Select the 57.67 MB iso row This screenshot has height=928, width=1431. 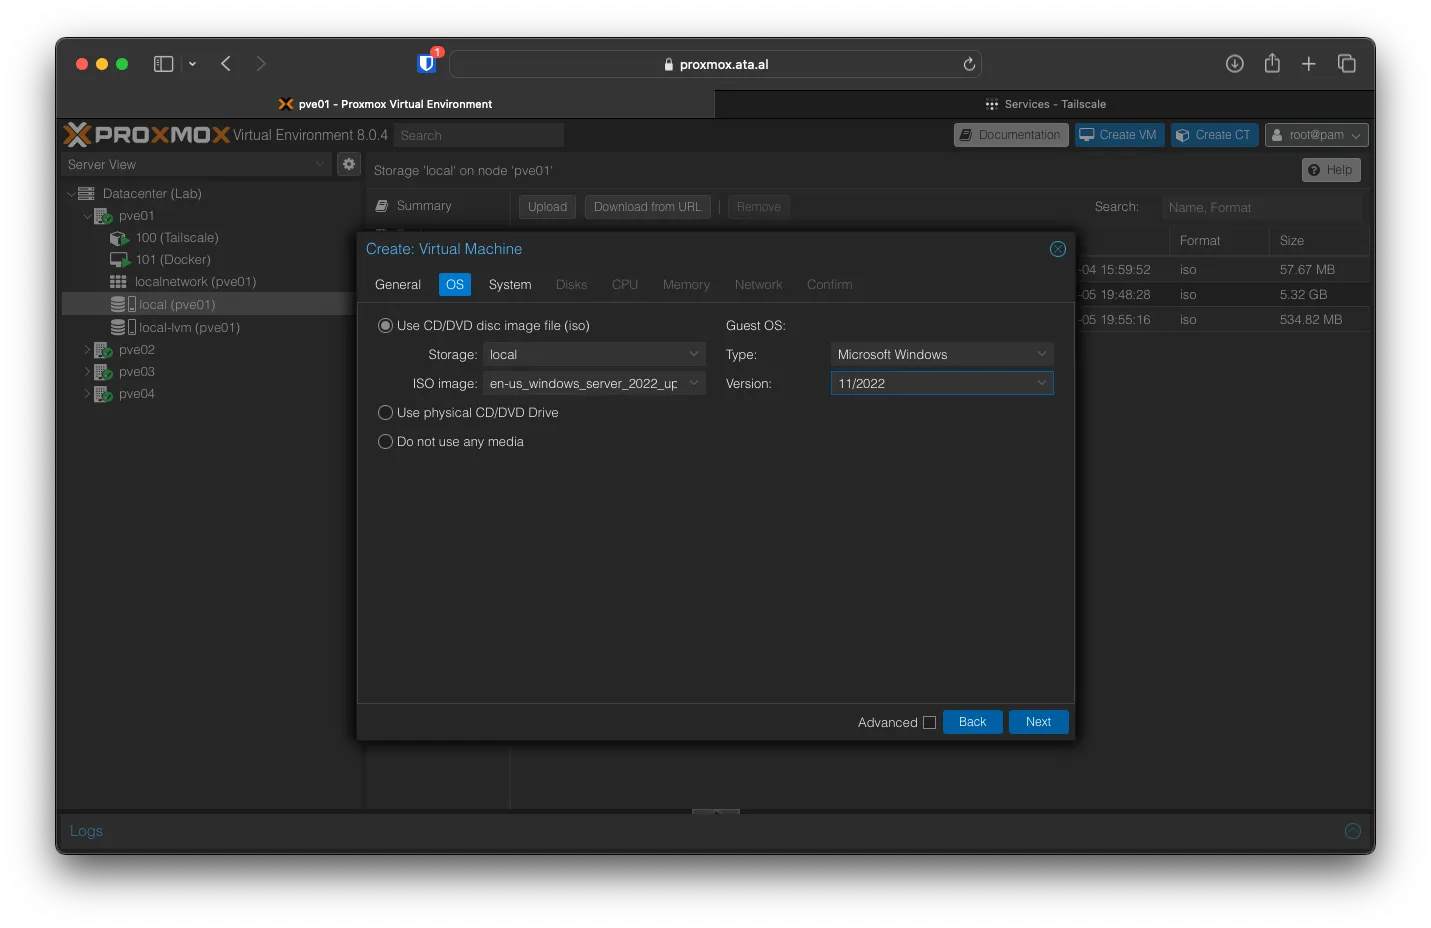coord(1222,270)
